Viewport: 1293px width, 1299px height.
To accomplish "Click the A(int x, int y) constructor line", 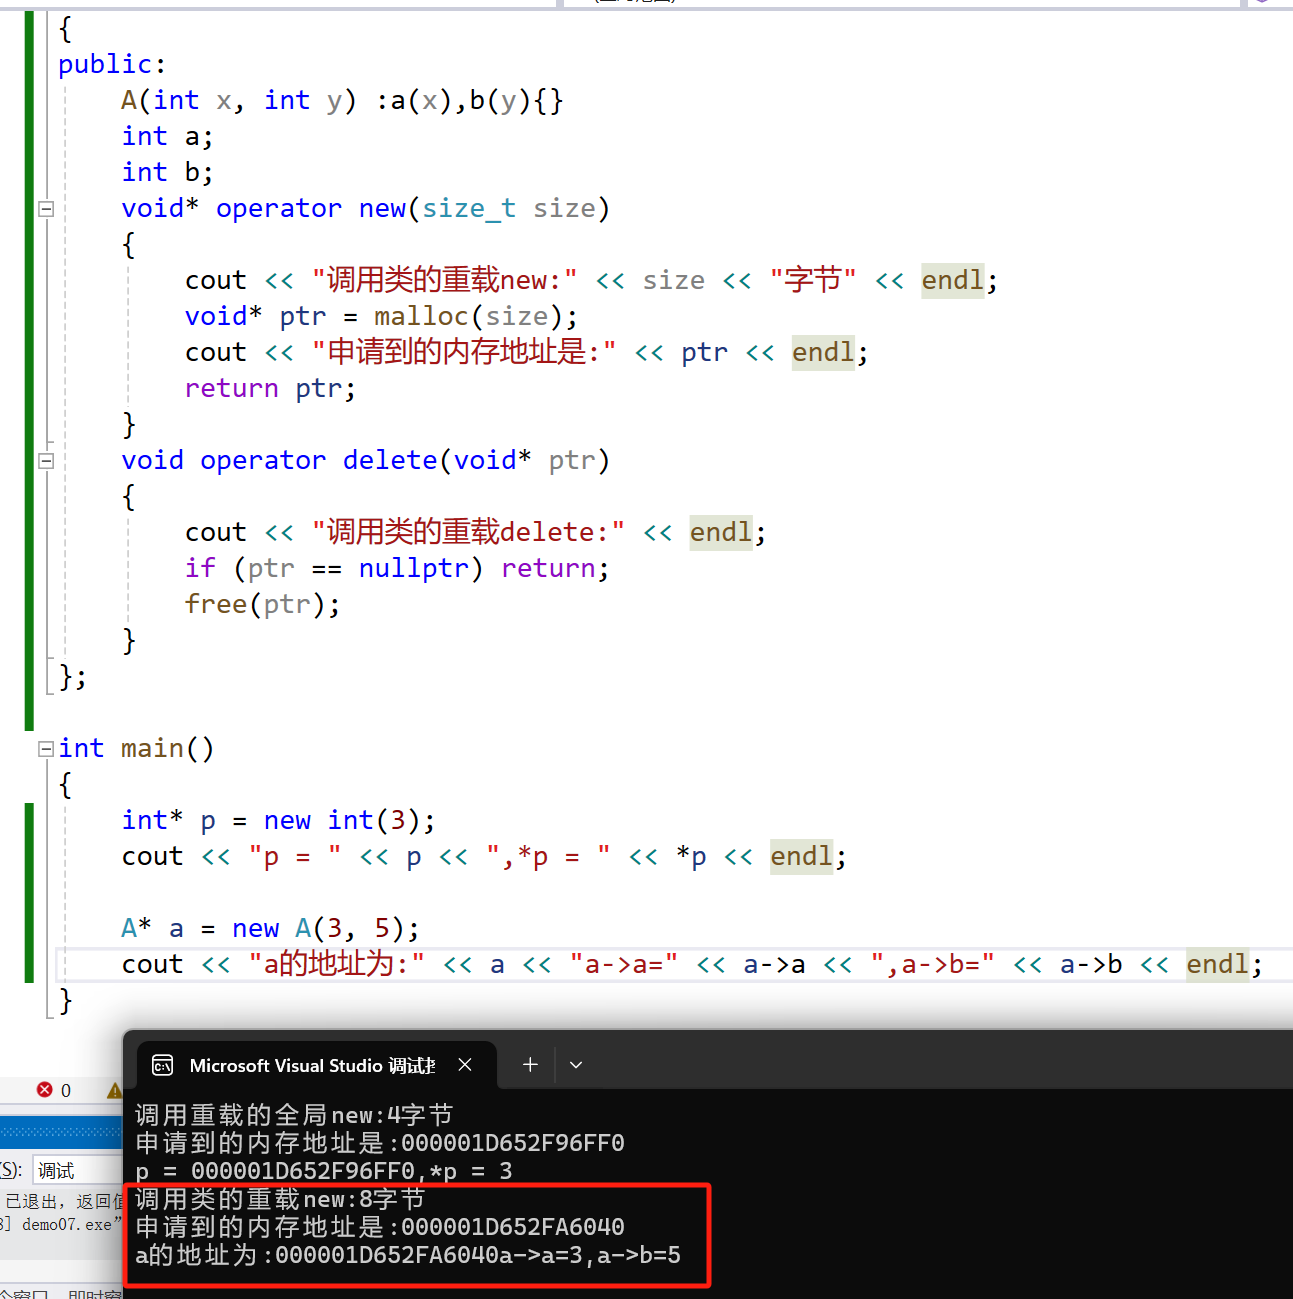I will click(x=342, y=100).
